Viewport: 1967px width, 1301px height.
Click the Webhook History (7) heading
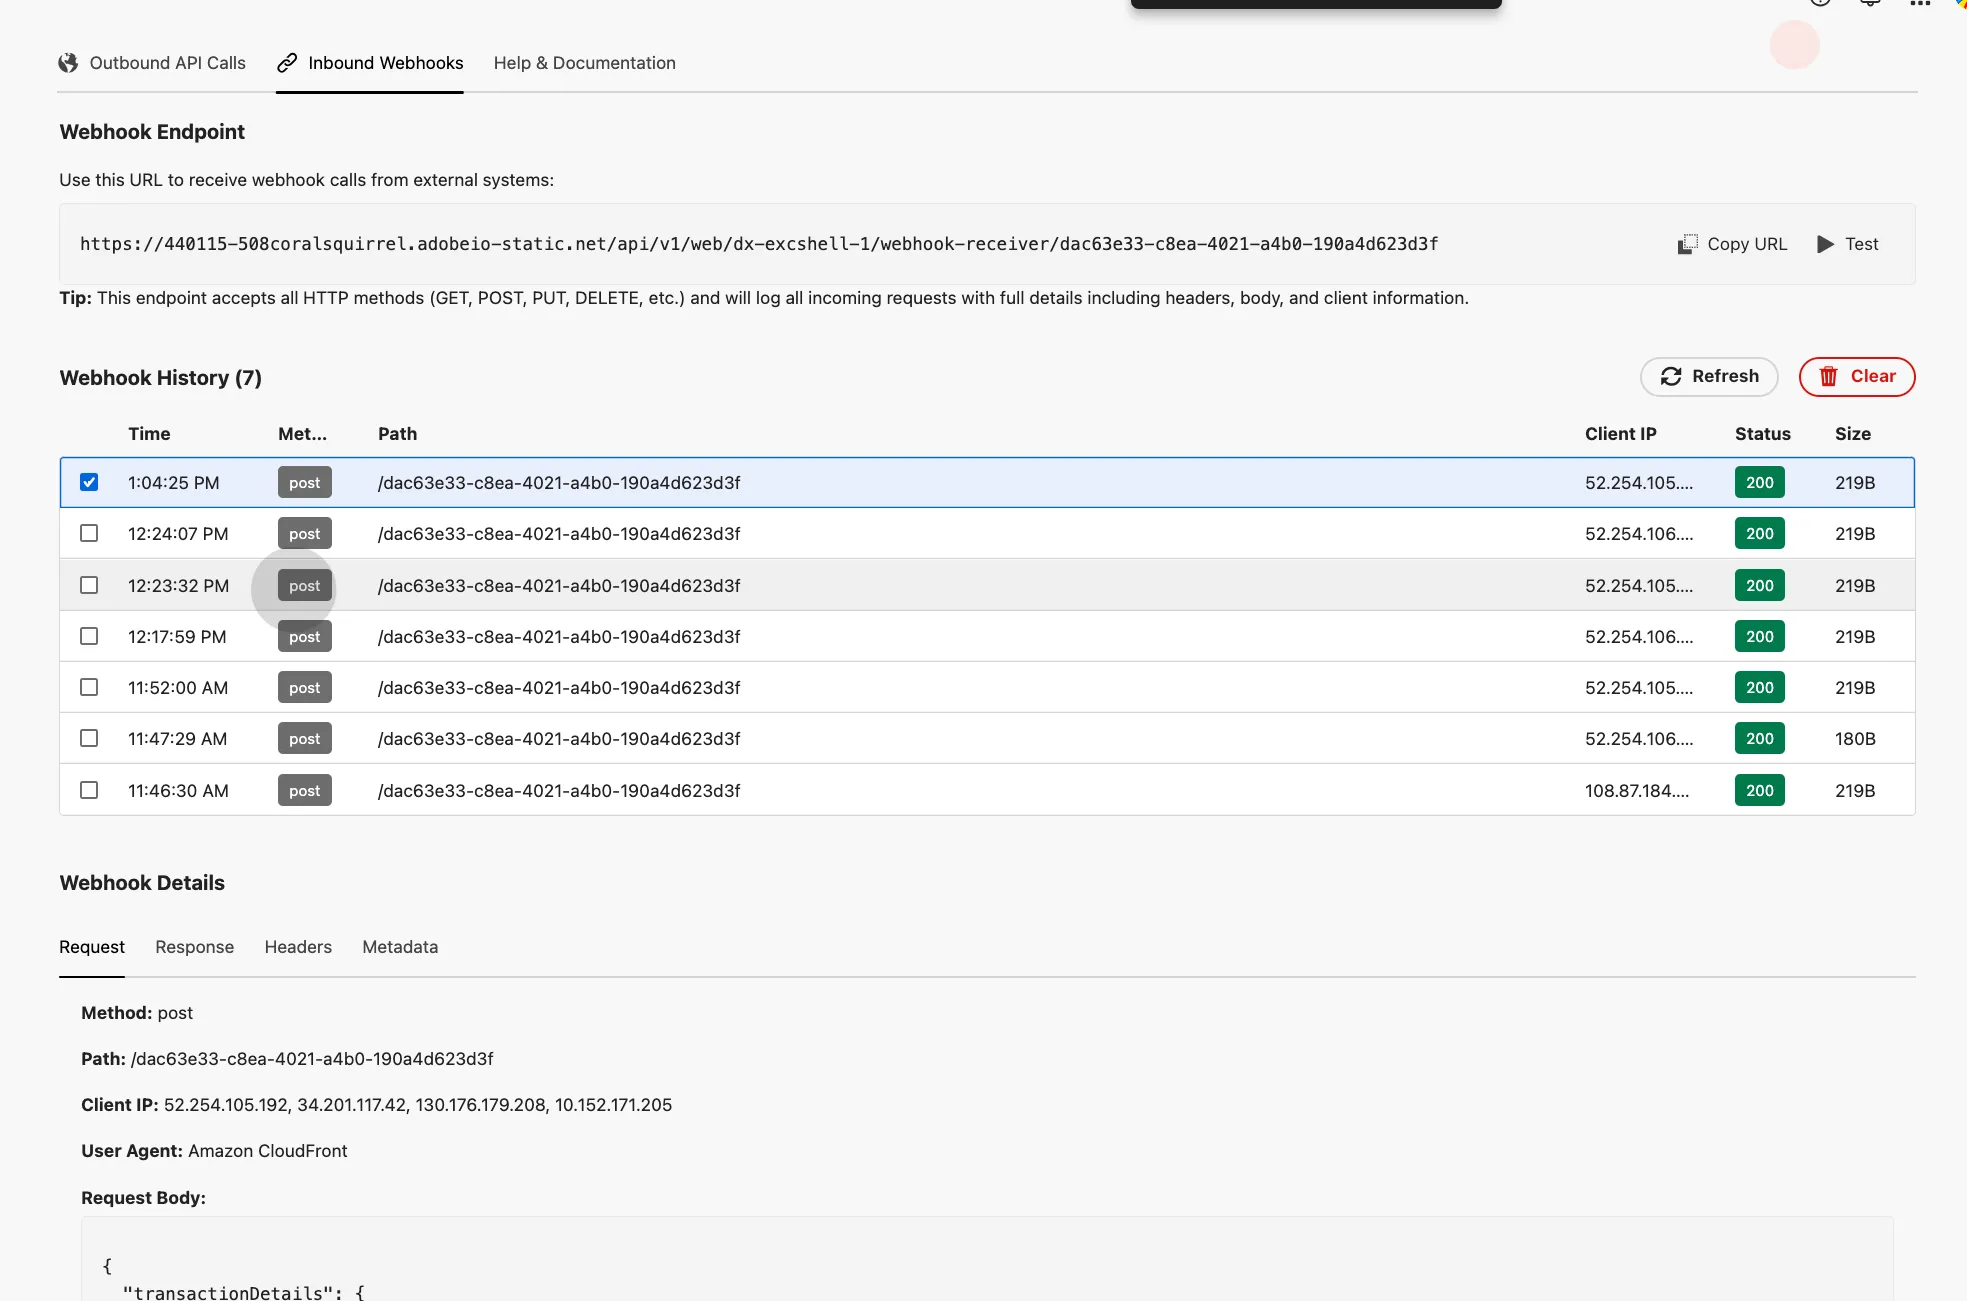coord(160,378)
